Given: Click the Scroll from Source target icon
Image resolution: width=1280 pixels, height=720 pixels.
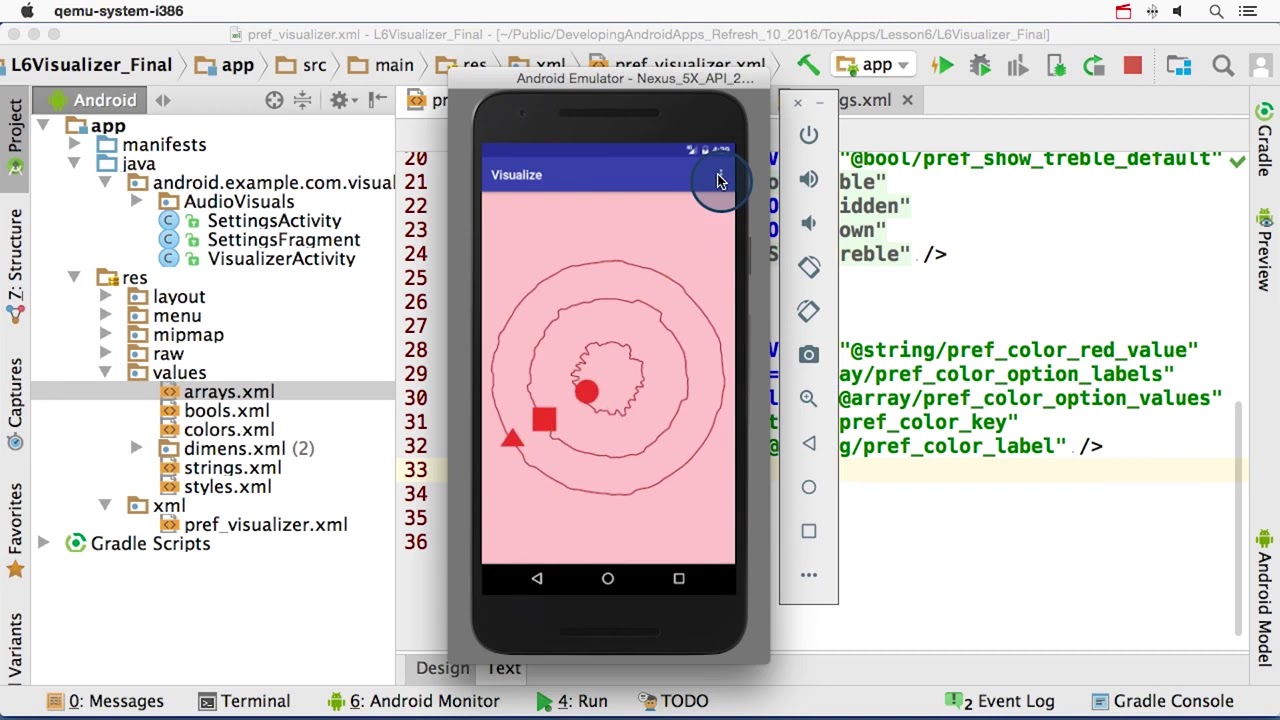Looking at the screenshot, I should [x=274, y=100].
